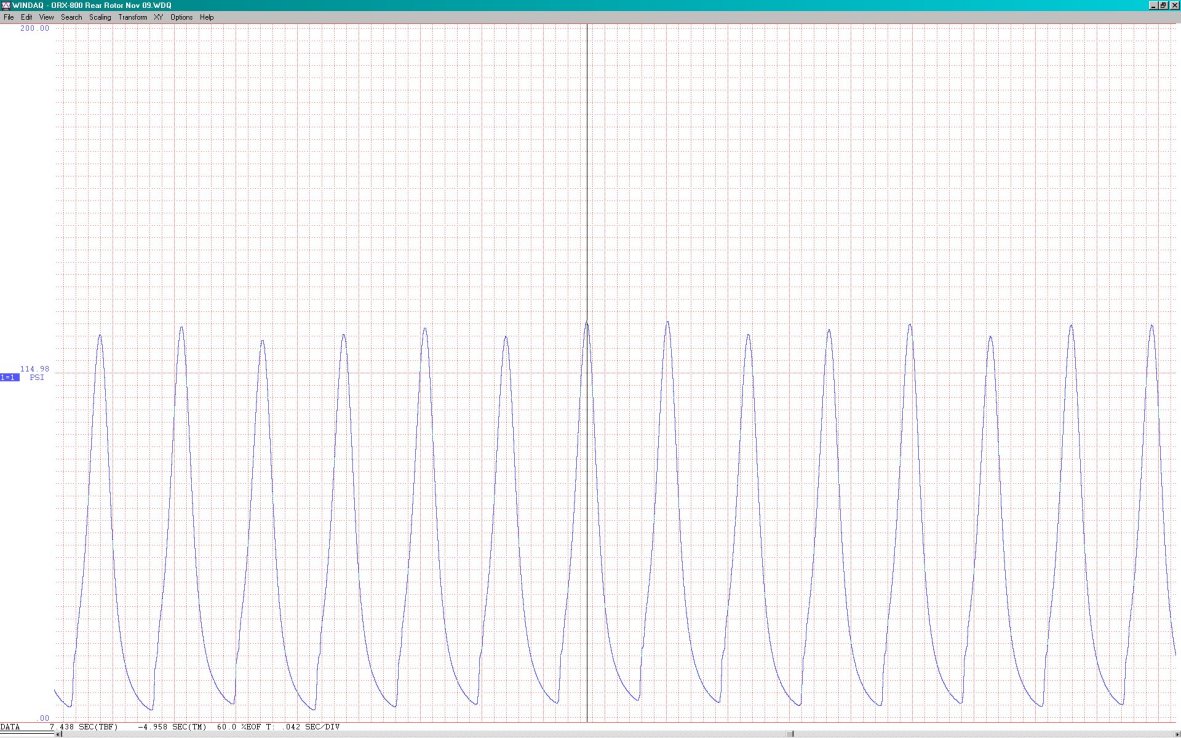
Task: Click the DATA status bar label
Action: [x=10, y=727]
